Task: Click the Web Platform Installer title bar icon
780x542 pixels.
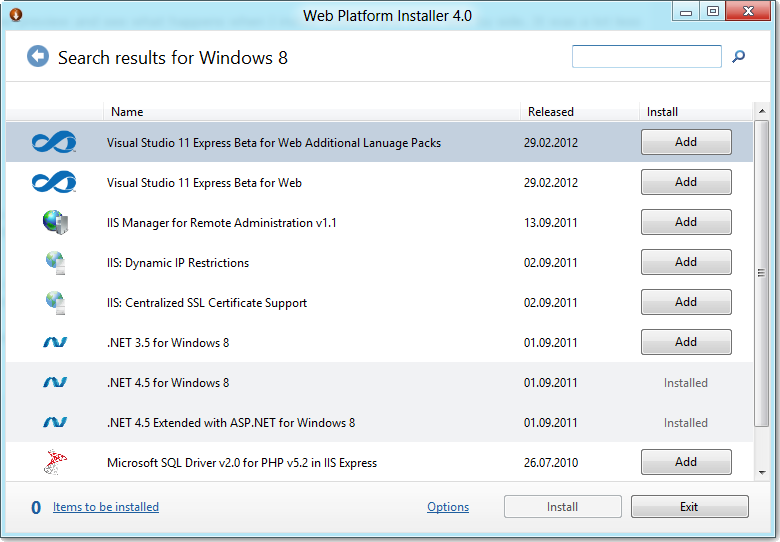Action: coord(16,15)
